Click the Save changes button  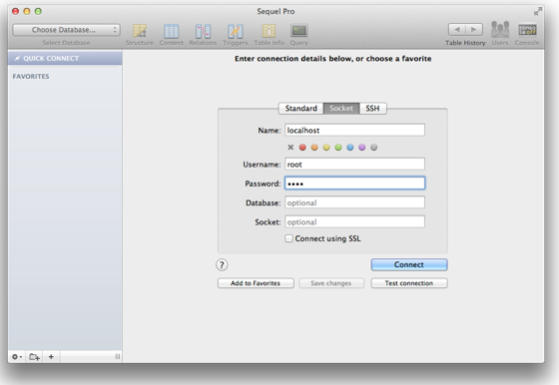[x=331, y=283]
